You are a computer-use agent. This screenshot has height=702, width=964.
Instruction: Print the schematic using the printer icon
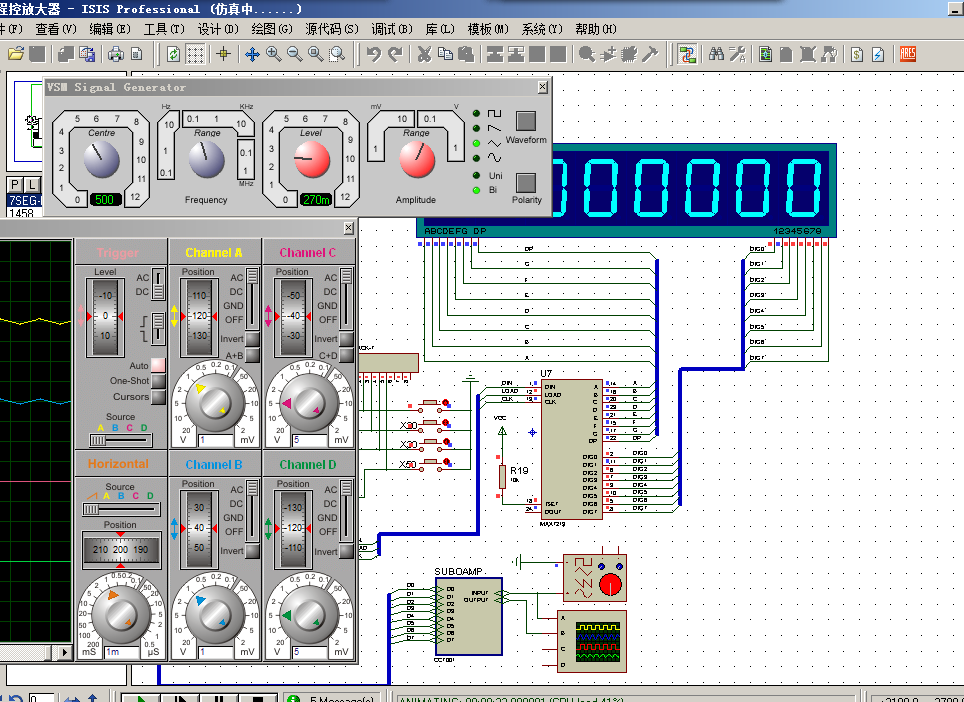pos(116,54)
